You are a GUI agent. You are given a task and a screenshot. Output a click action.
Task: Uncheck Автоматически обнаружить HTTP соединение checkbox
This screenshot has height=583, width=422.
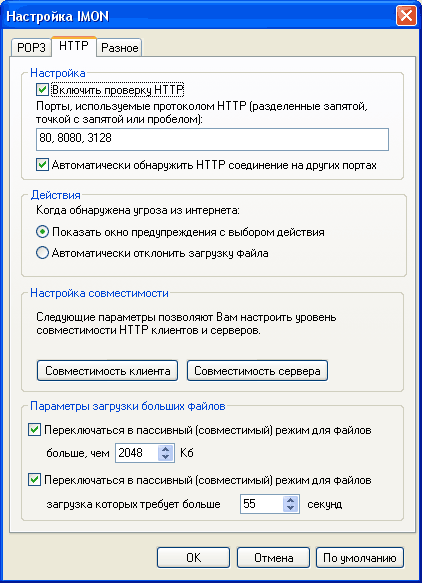pos(42,165)
